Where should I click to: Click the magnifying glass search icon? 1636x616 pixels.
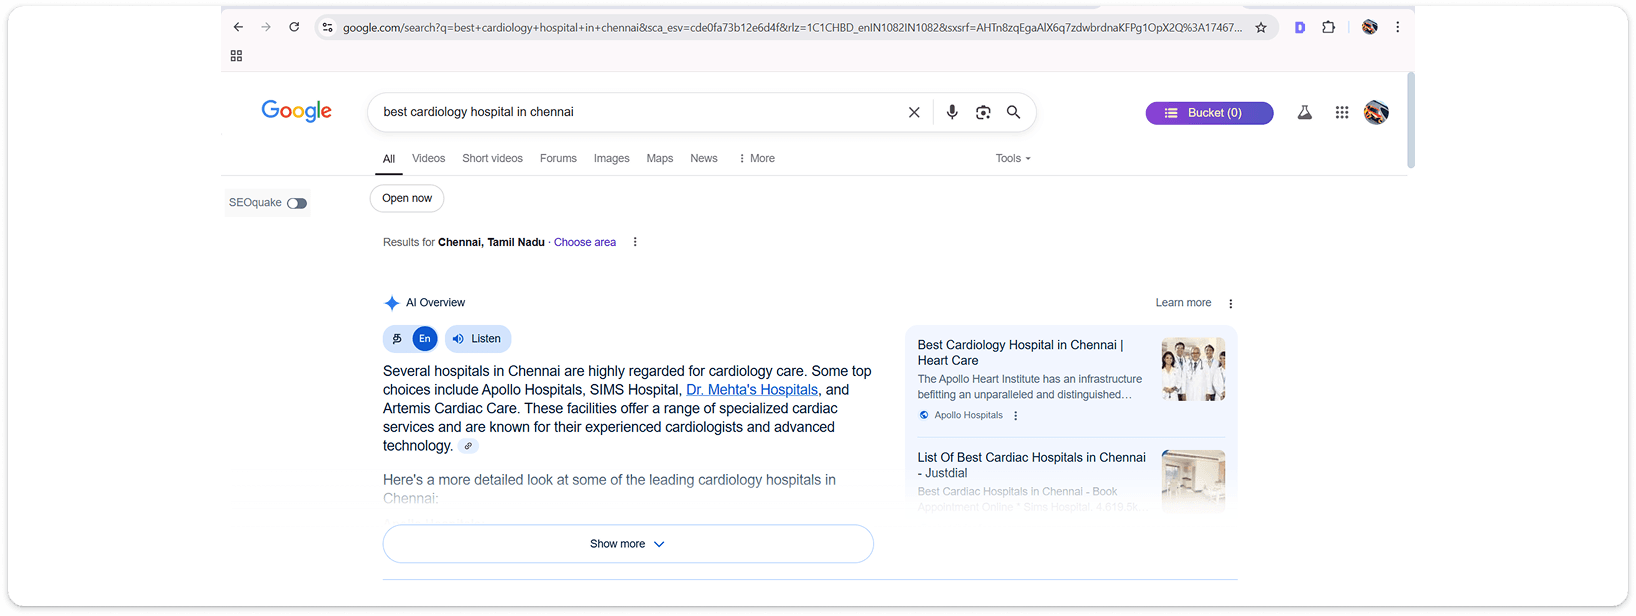1013,112
